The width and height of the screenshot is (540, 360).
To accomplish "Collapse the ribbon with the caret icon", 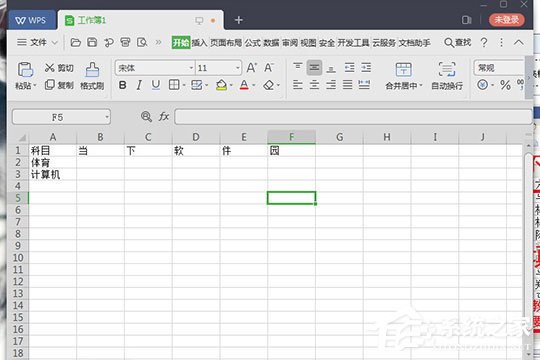I will (x=519, y=42).
